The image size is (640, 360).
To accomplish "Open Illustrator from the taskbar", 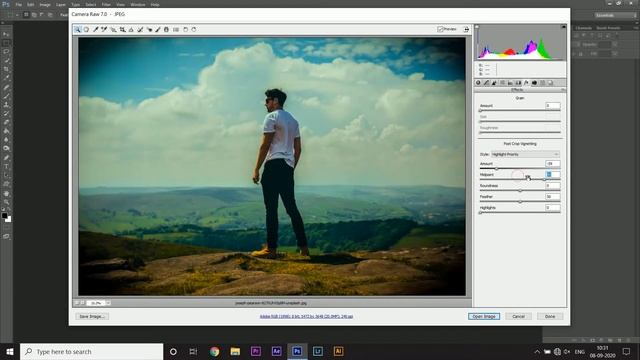I will (x=338, y=351).
